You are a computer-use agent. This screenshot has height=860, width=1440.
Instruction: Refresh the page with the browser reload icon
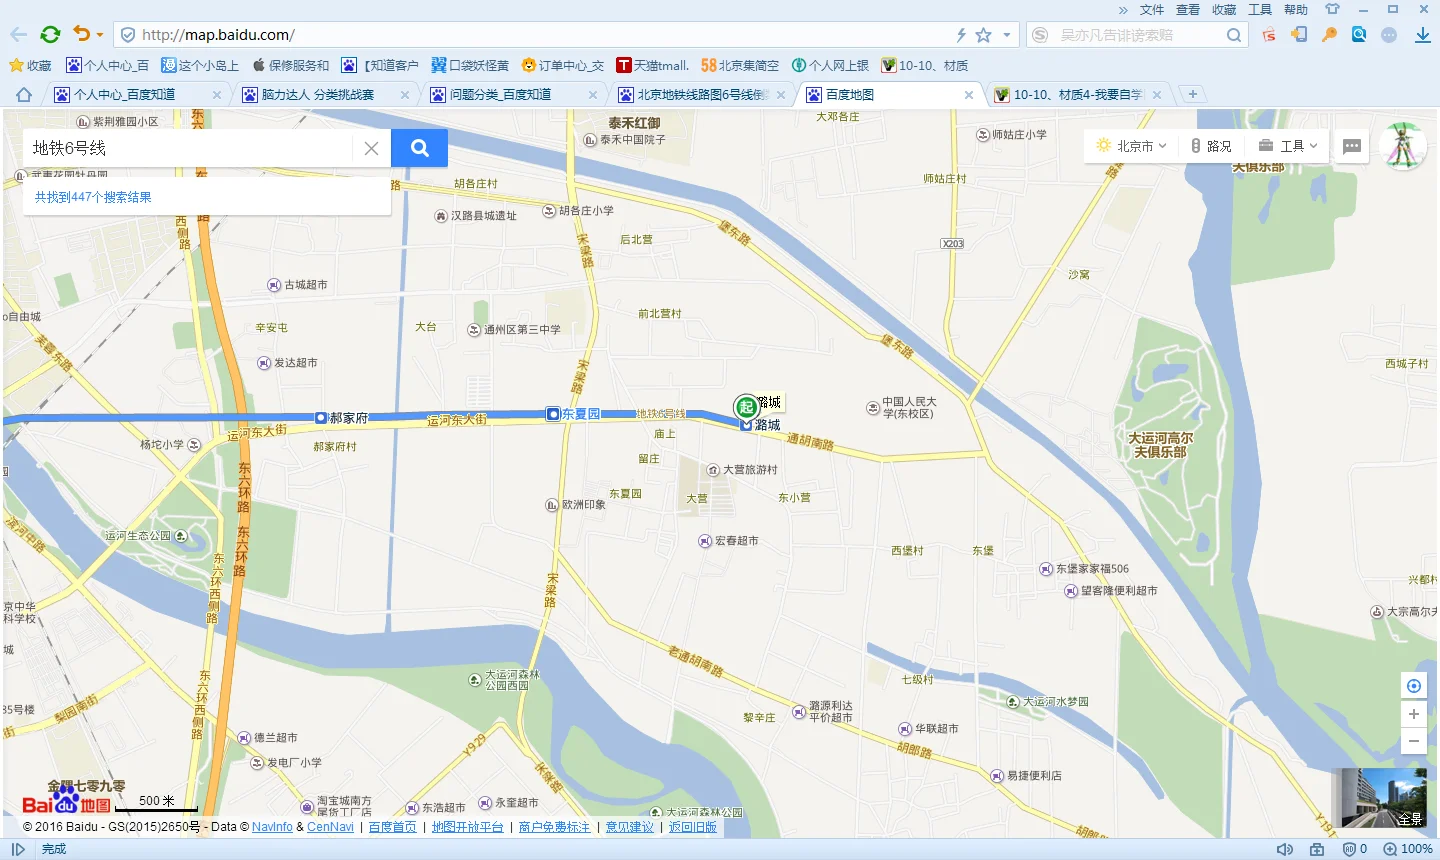[x=50, y=33]
